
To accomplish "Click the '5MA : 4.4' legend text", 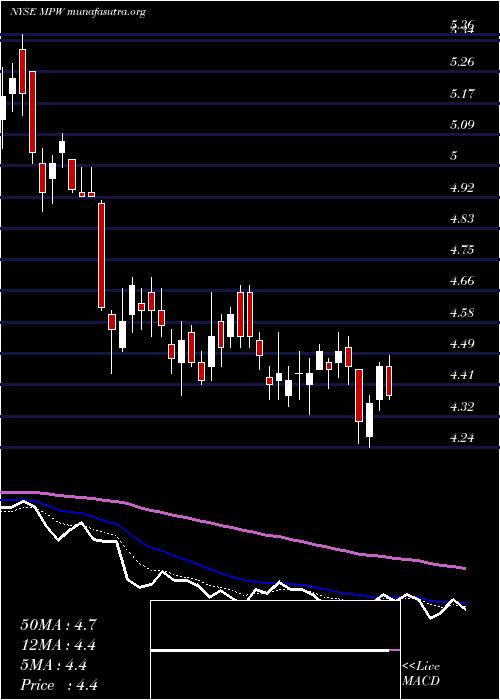I will (x=53, y=665).
